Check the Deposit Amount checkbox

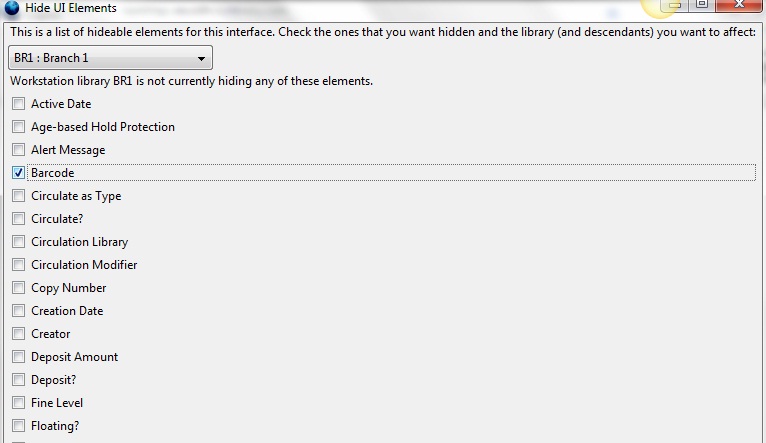pyautogui.click(x=19, y=357)
